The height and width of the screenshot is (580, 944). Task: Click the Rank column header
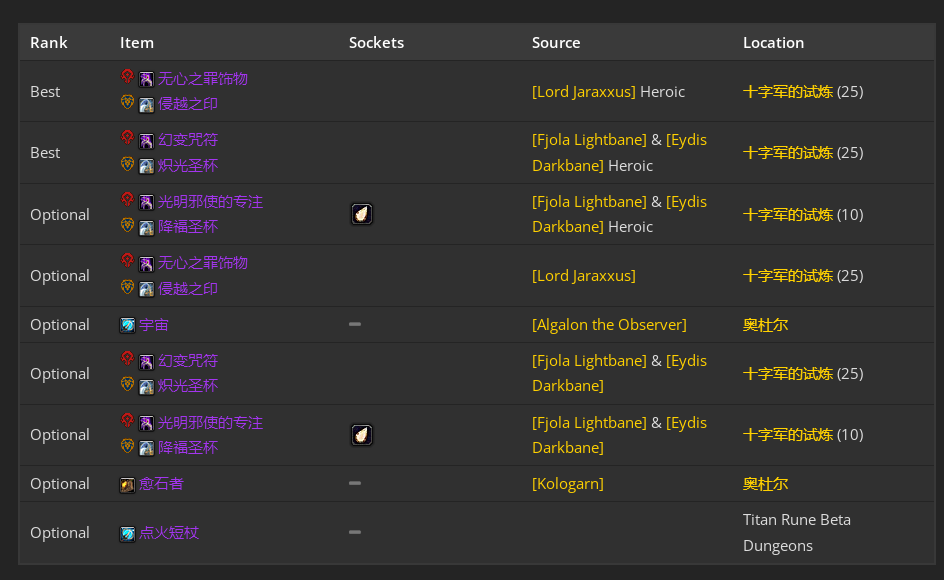click(48, 43)
